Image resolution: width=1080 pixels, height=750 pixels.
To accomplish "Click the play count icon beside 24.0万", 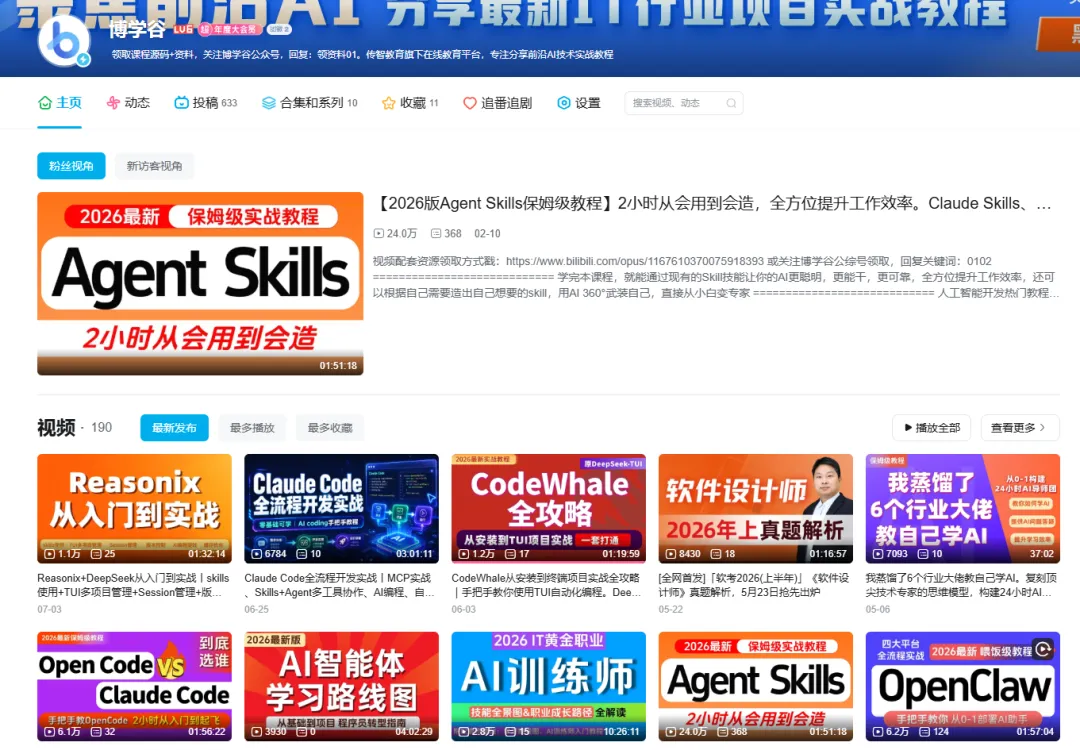I will 379,233.
